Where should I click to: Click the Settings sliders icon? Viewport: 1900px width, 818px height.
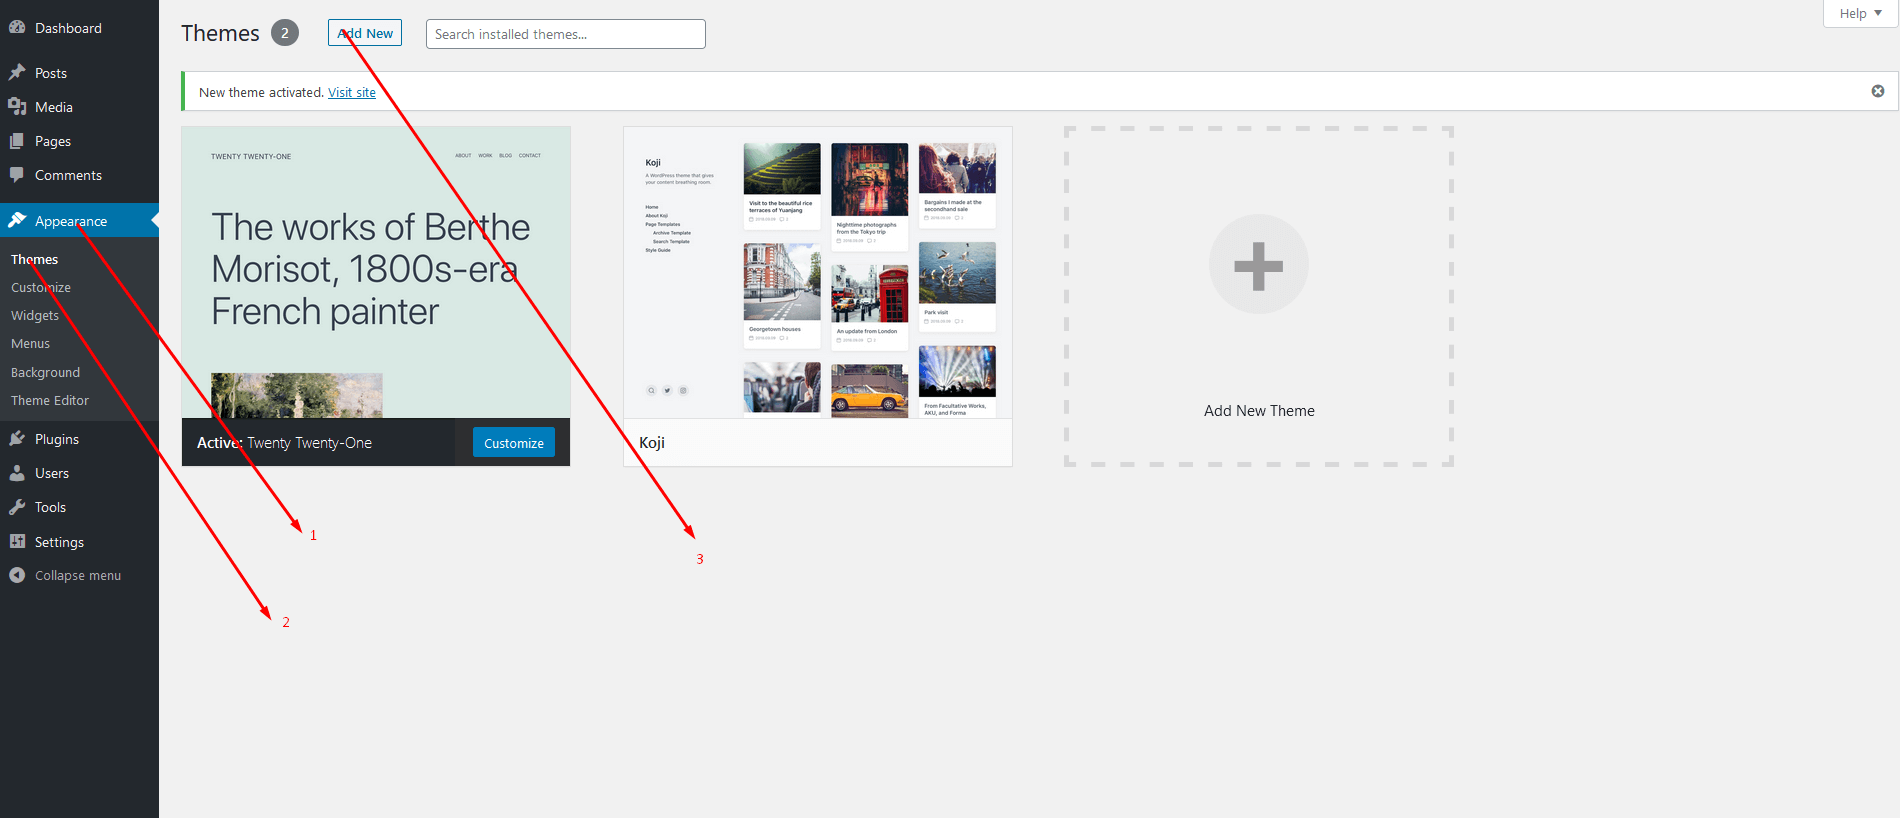point(17,542)
